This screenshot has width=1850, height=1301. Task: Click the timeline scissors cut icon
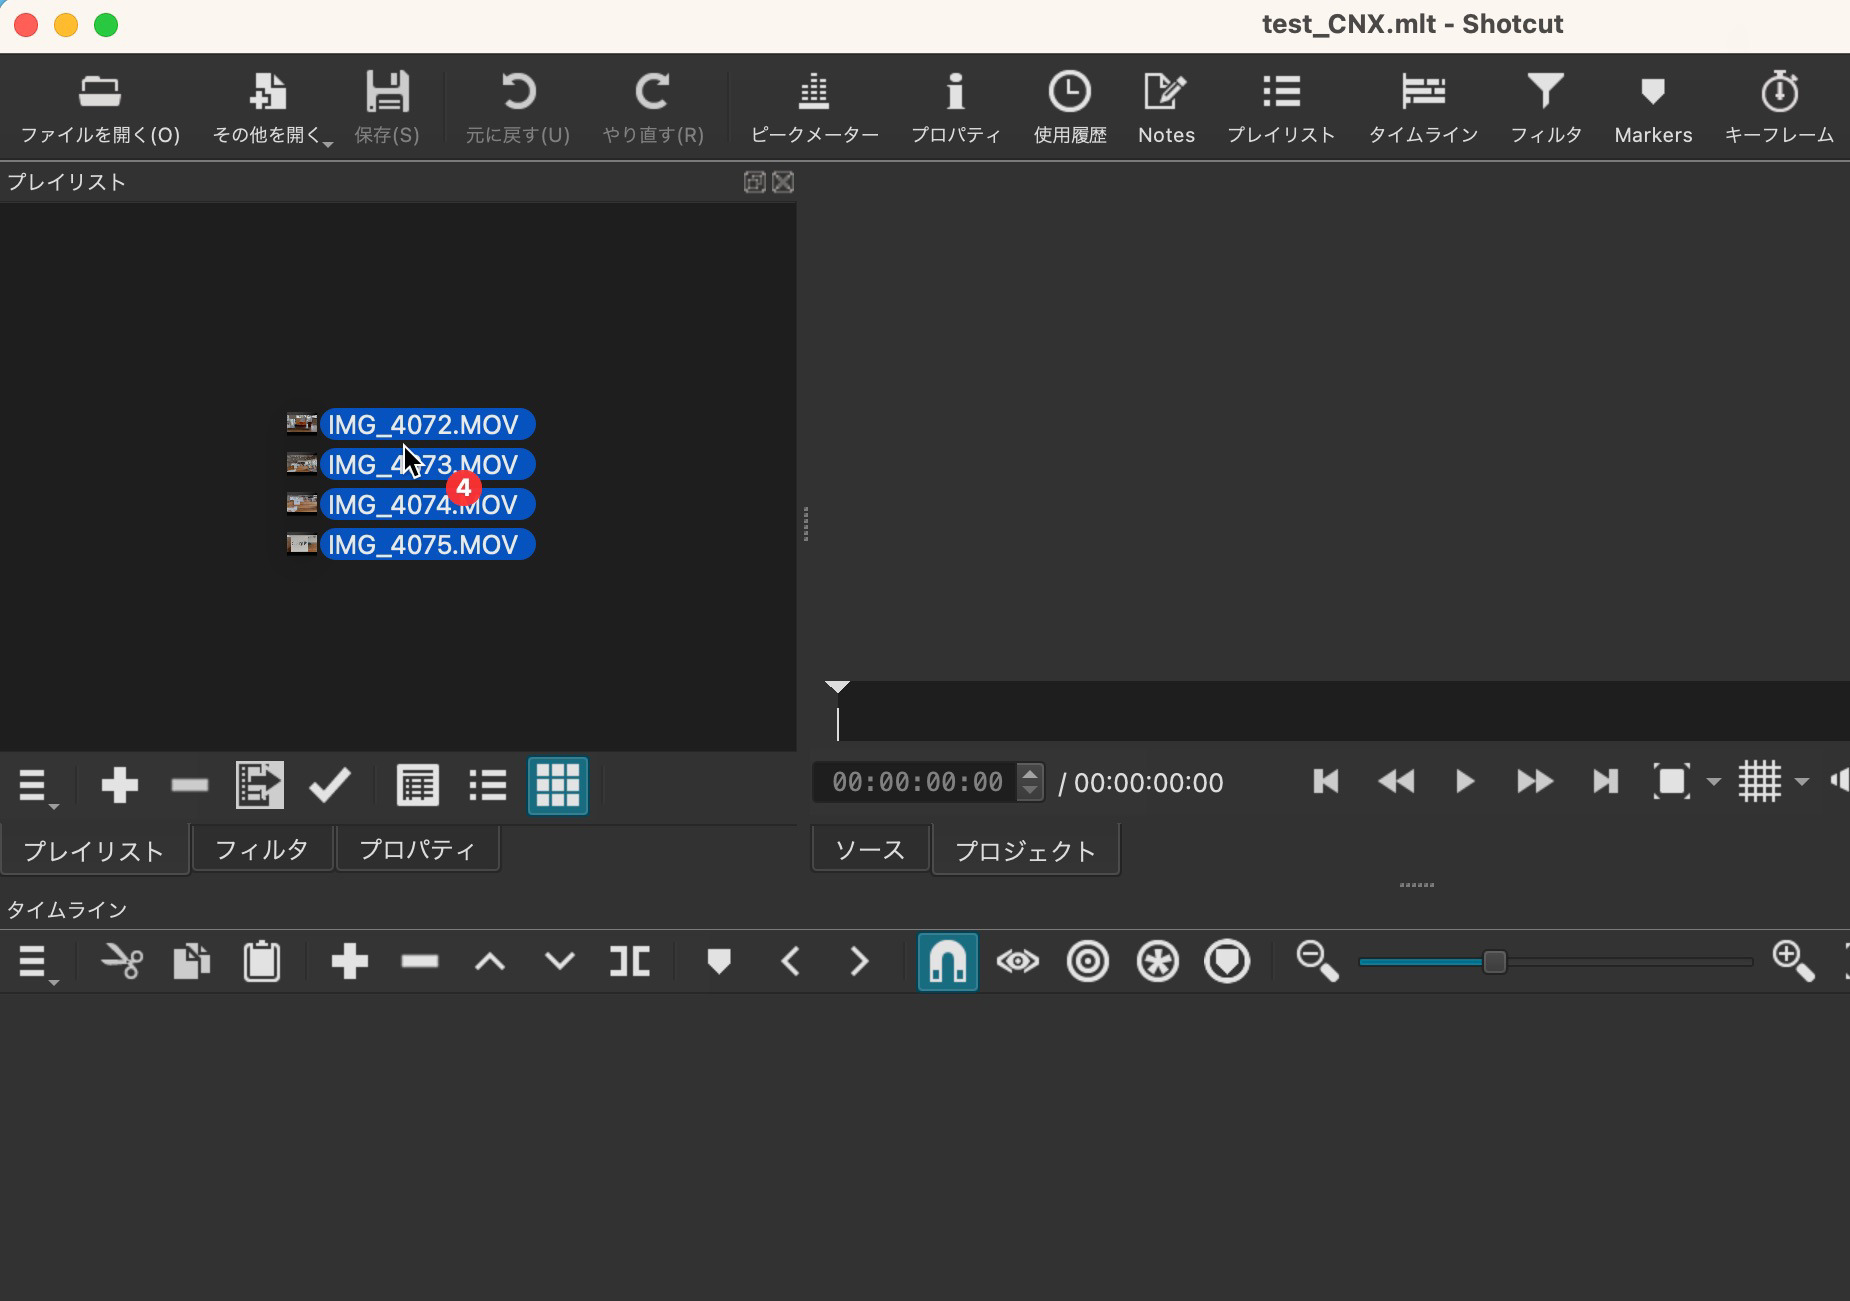(x=122, y=962)
